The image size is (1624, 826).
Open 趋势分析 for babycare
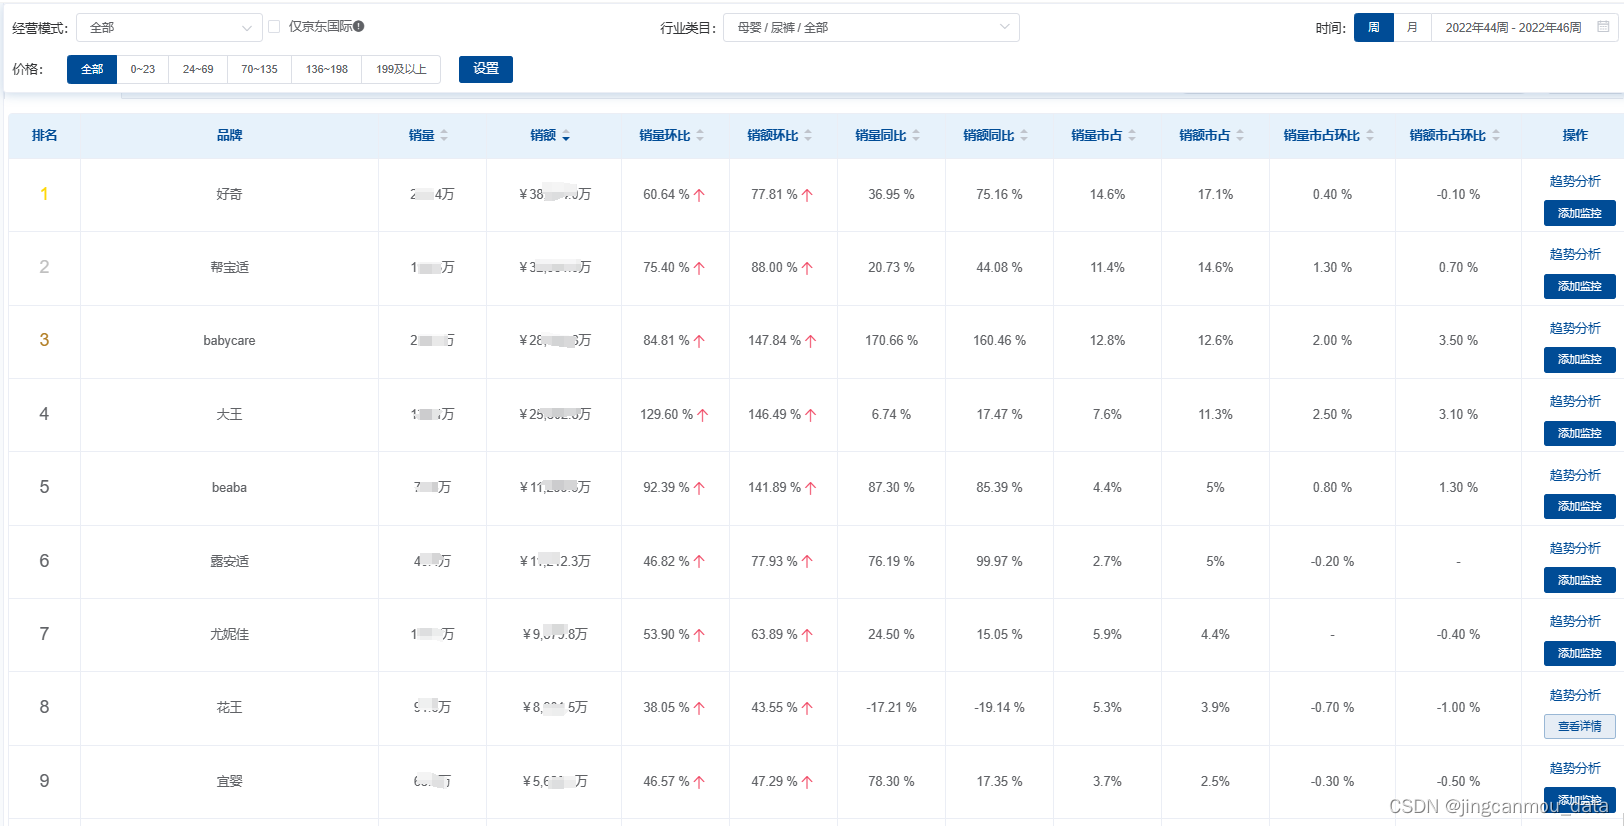(1575, 328)
